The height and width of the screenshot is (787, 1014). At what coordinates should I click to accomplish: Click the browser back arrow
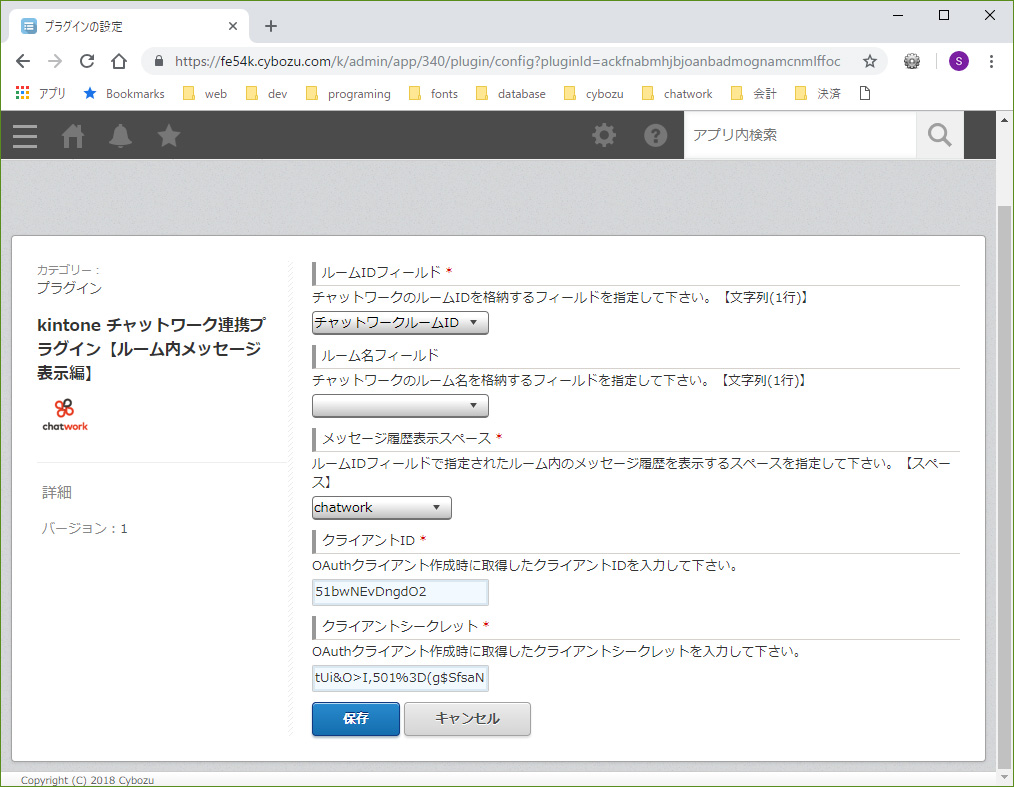pos(23,61)
